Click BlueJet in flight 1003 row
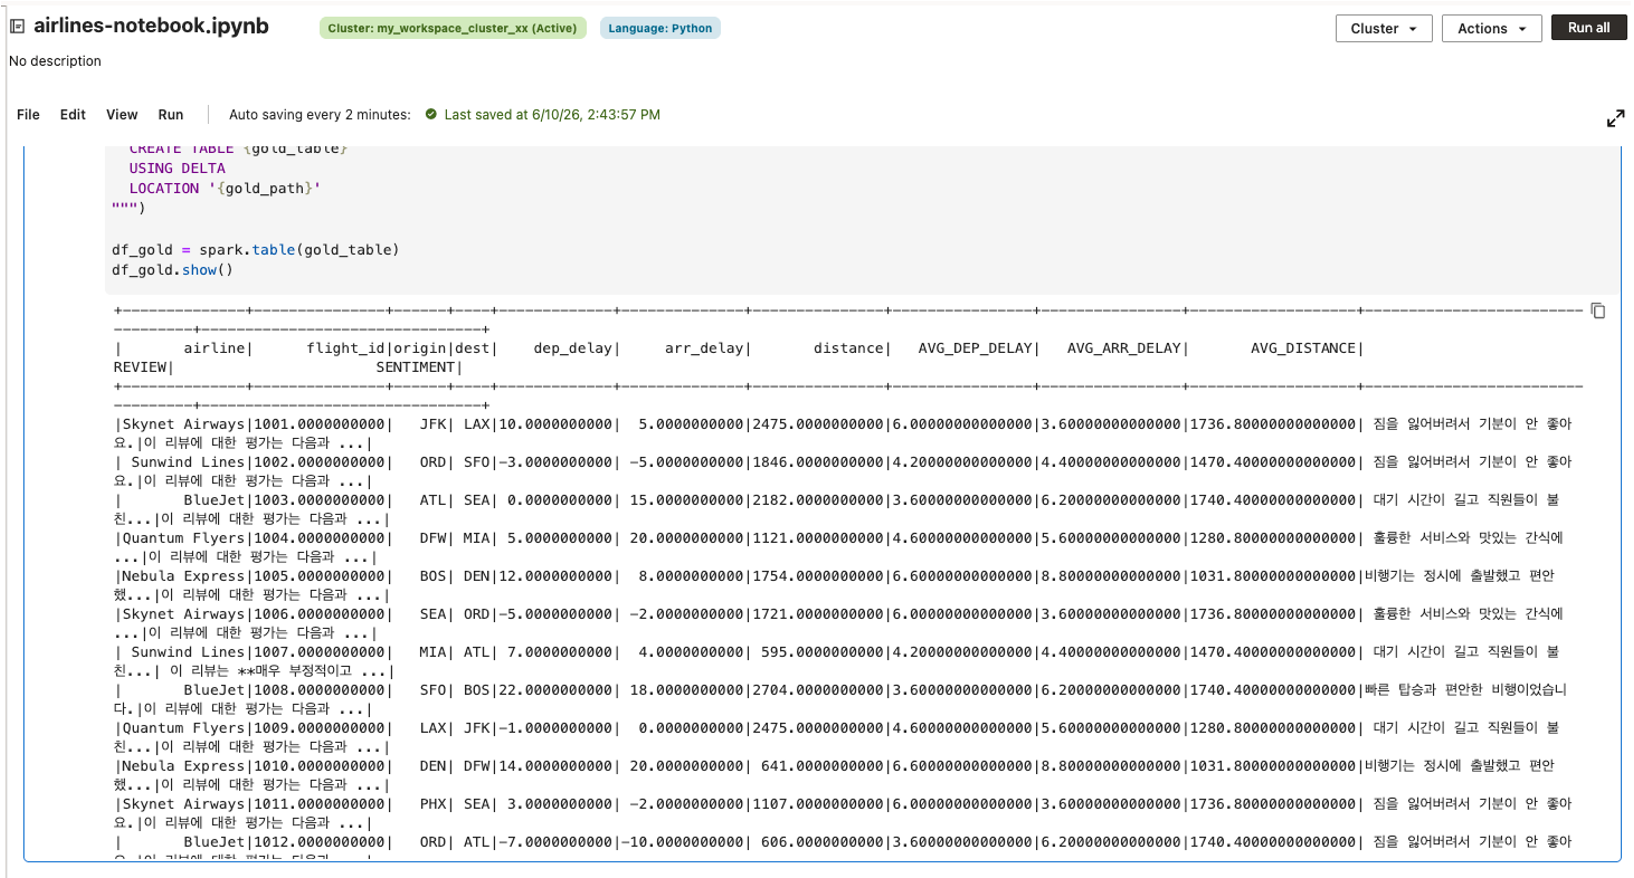This screenshot has height=878, width=1634. click(x=214, y=500)
